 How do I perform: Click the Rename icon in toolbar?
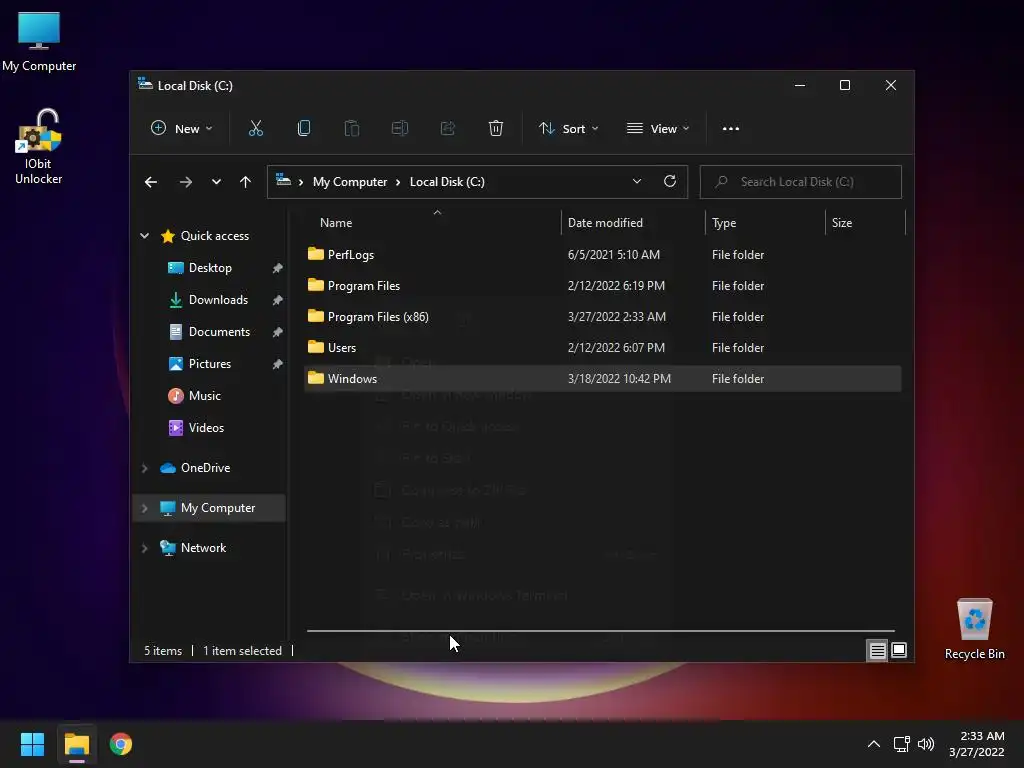pos(400,129)
